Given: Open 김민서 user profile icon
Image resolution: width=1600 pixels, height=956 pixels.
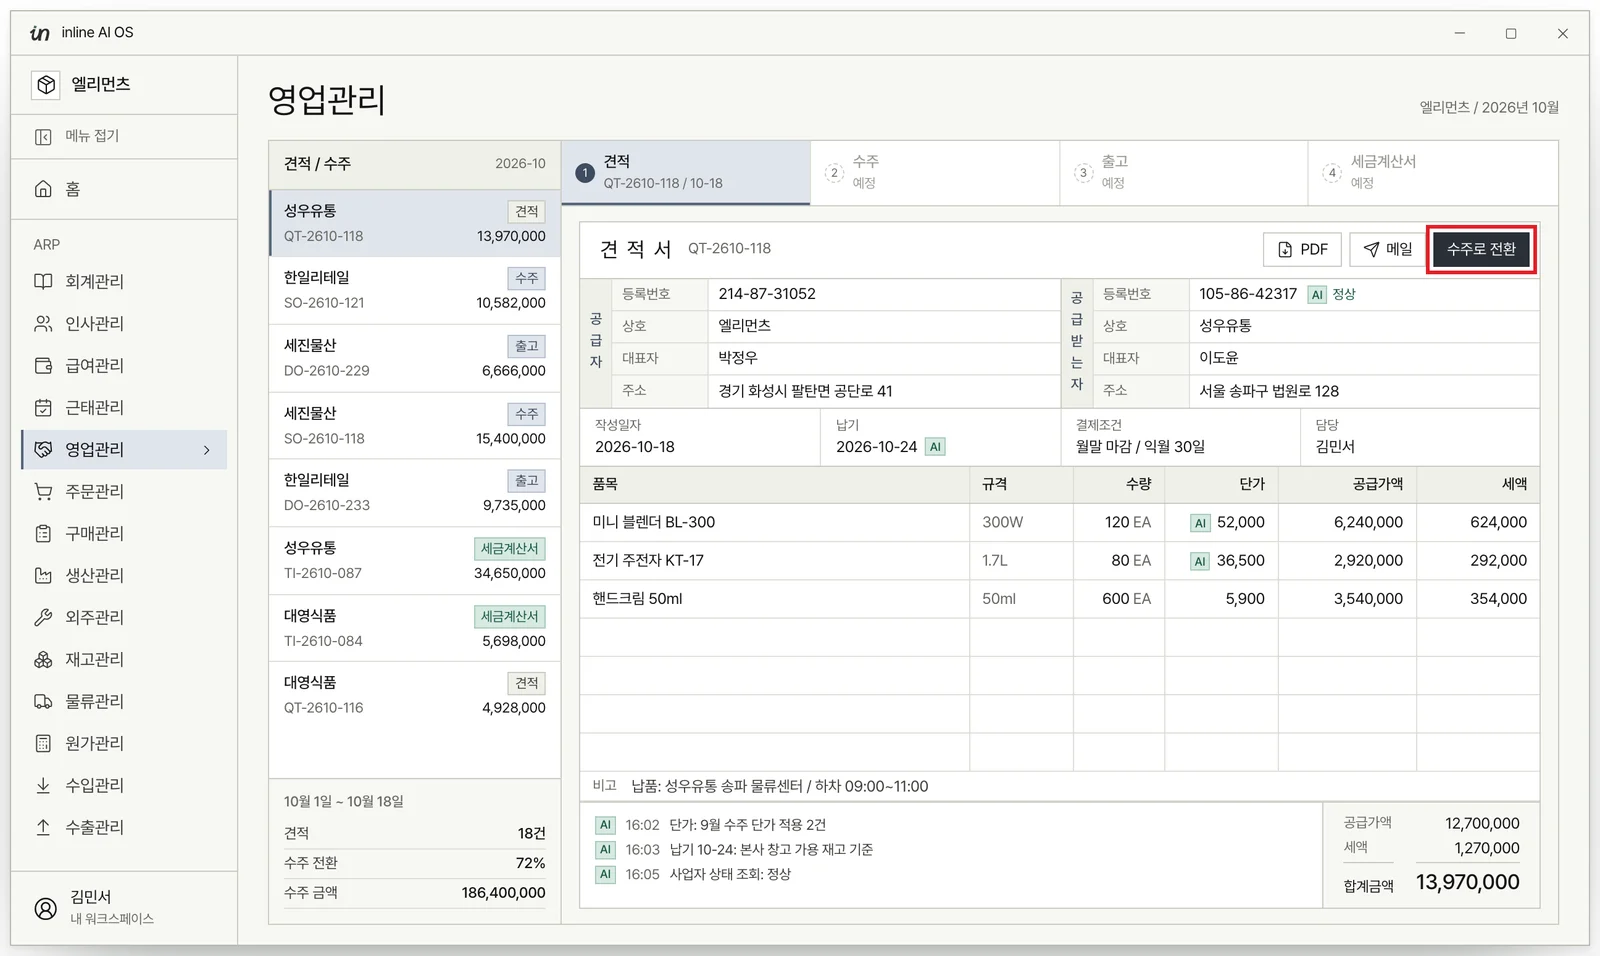Looking at the screenshot, I should point(46,908).
